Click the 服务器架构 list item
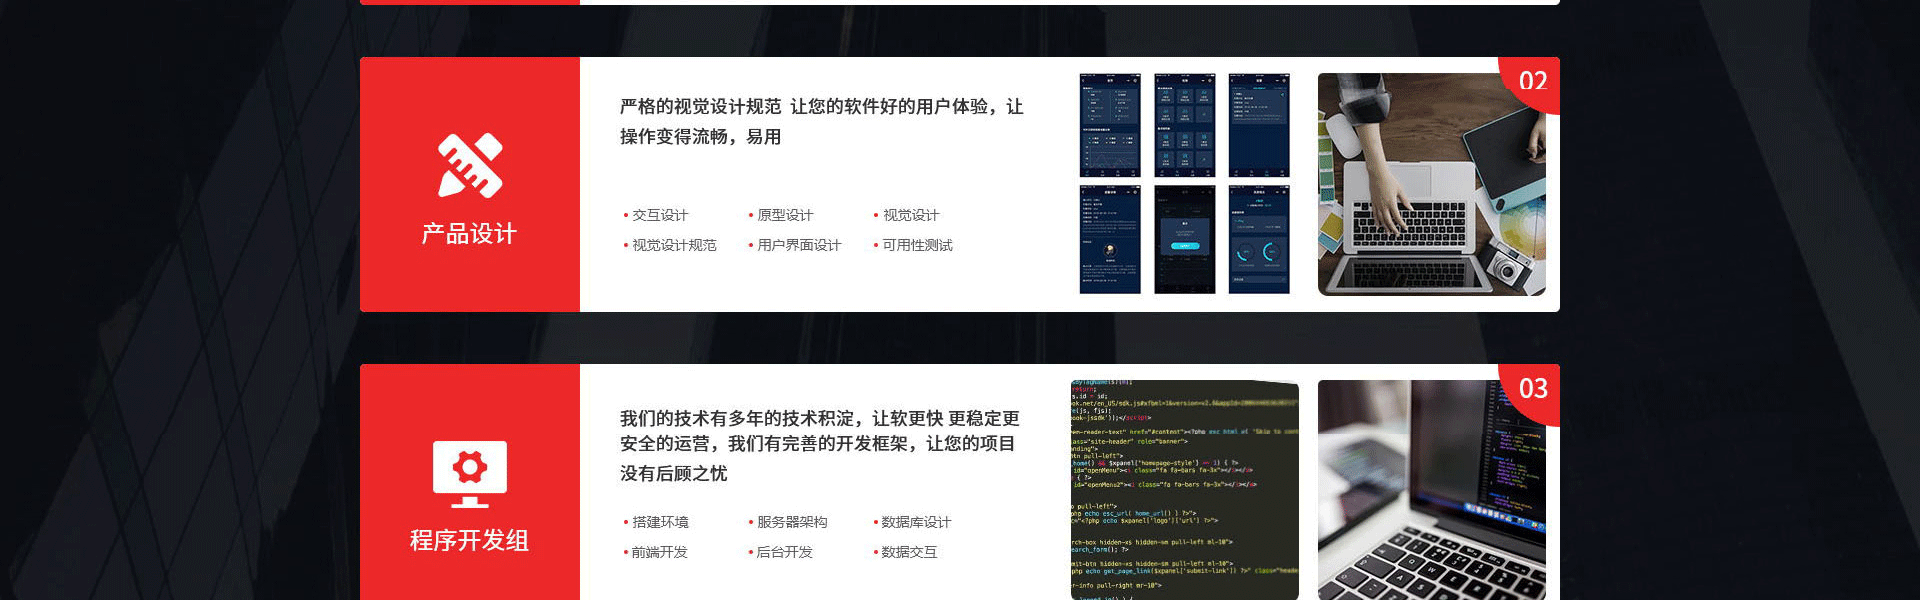 pyautogui.click(x=792, y=522)
